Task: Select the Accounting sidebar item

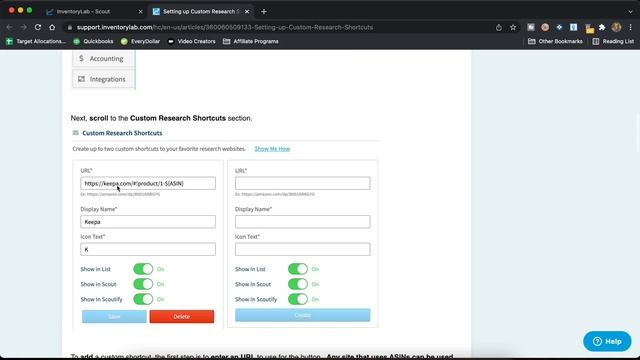Action: 104,58
